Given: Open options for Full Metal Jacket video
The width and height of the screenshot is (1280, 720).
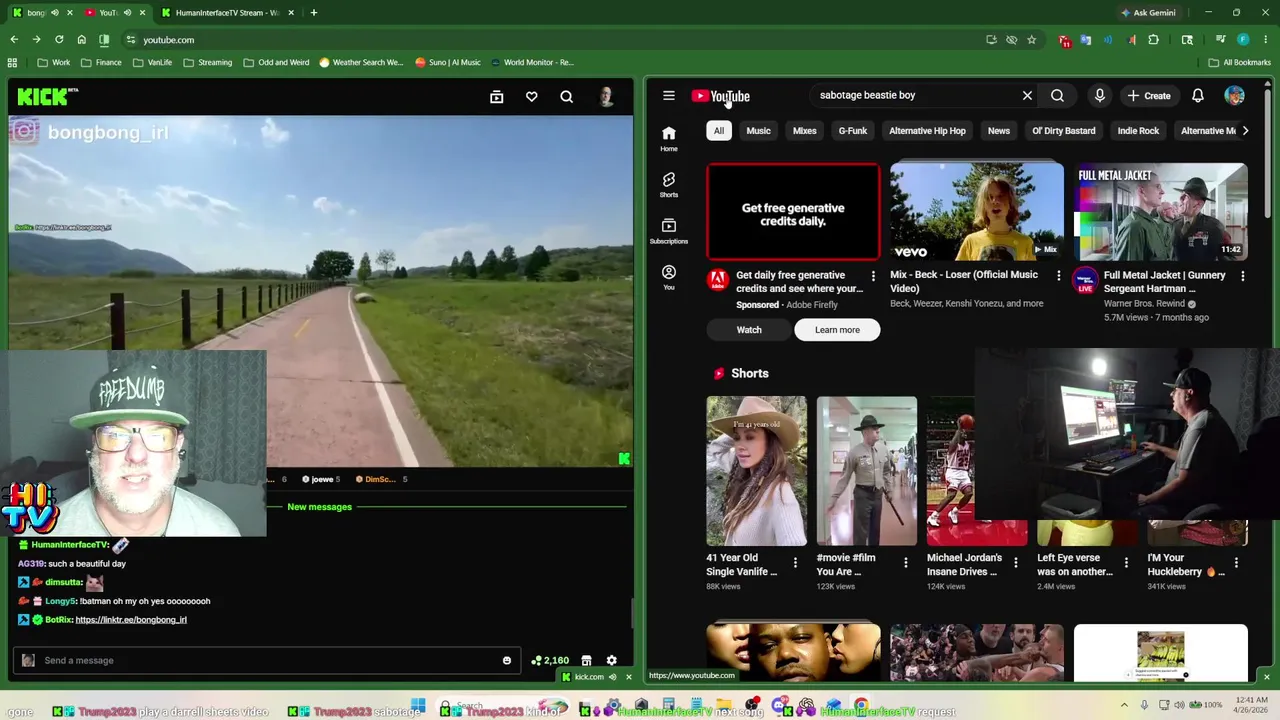Looking at the screenshot, I should [1243, 276].
